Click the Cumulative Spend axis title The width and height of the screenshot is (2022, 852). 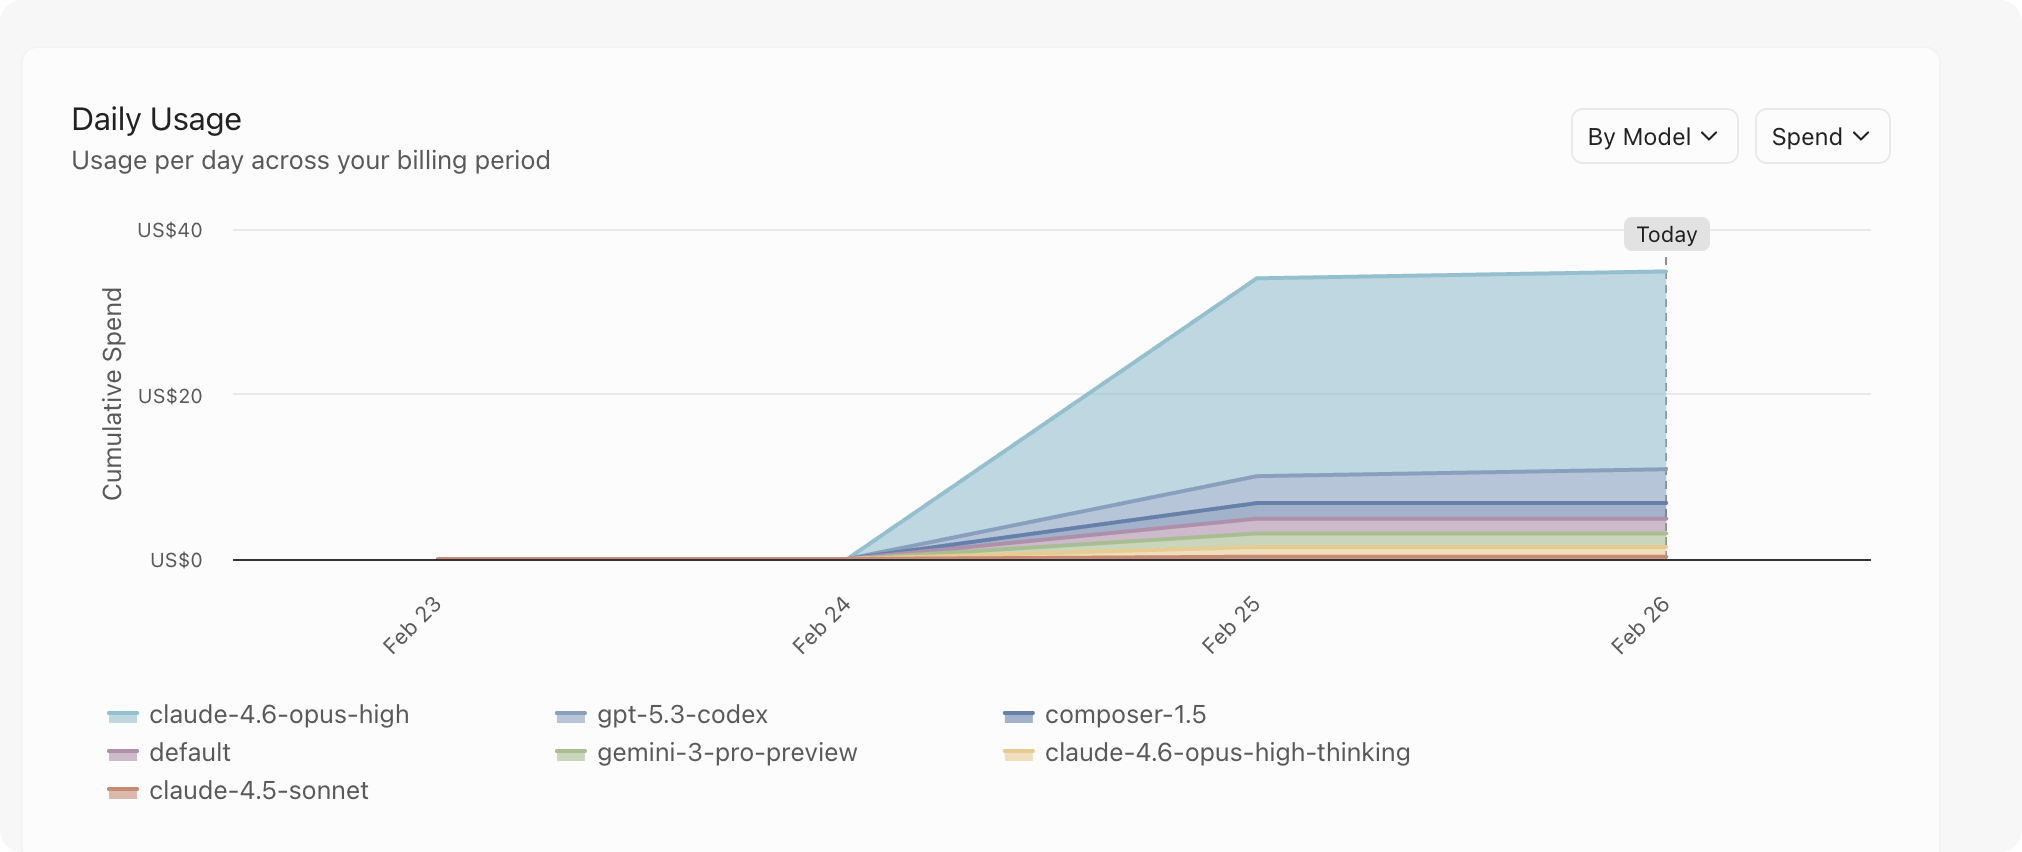point(112,394)
